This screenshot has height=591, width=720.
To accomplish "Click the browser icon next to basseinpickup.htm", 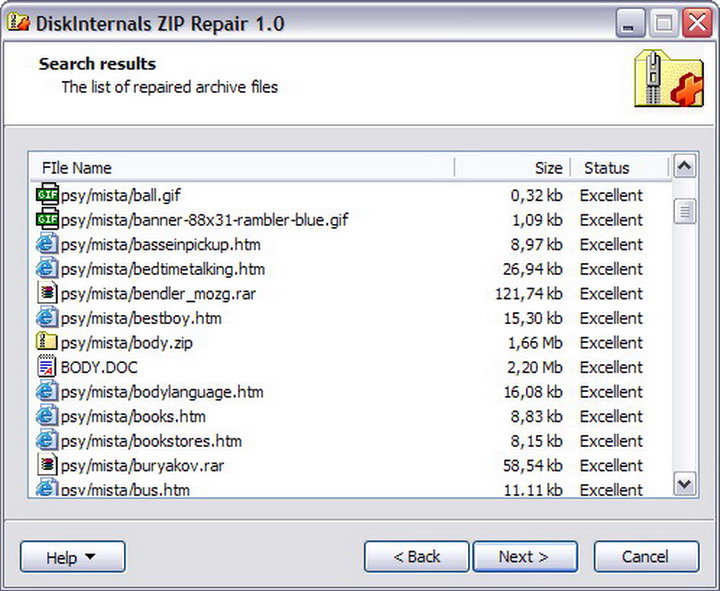I will (47, 244).
